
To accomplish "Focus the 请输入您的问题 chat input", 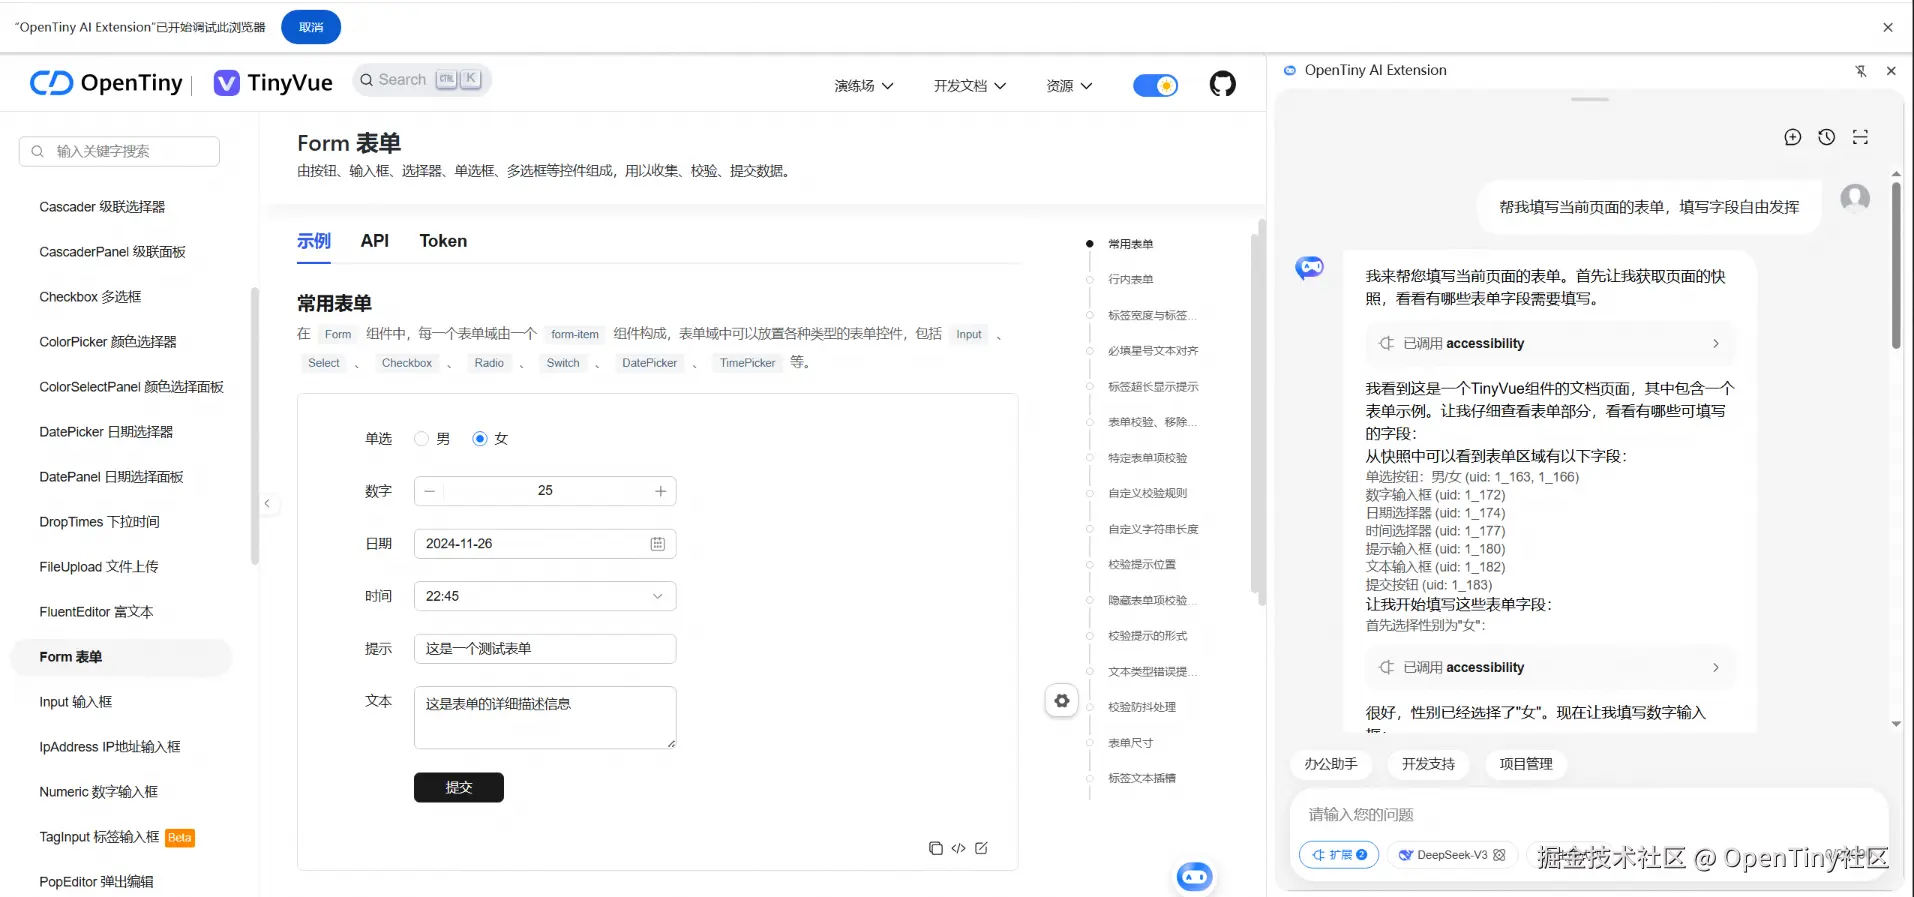I will (x=1588, y=814).
